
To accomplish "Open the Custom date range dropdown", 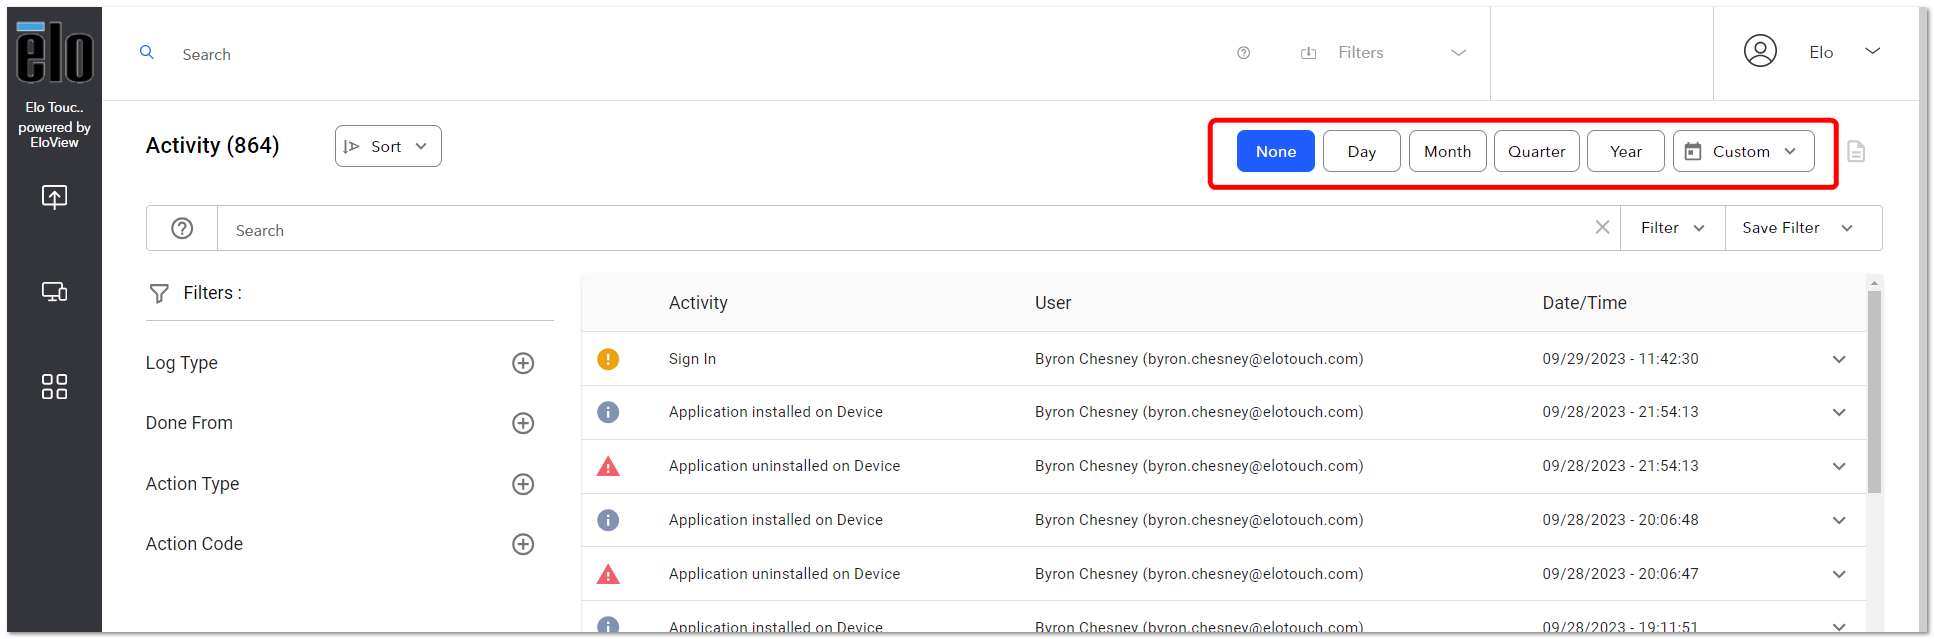I will (x=1744, y=151).
